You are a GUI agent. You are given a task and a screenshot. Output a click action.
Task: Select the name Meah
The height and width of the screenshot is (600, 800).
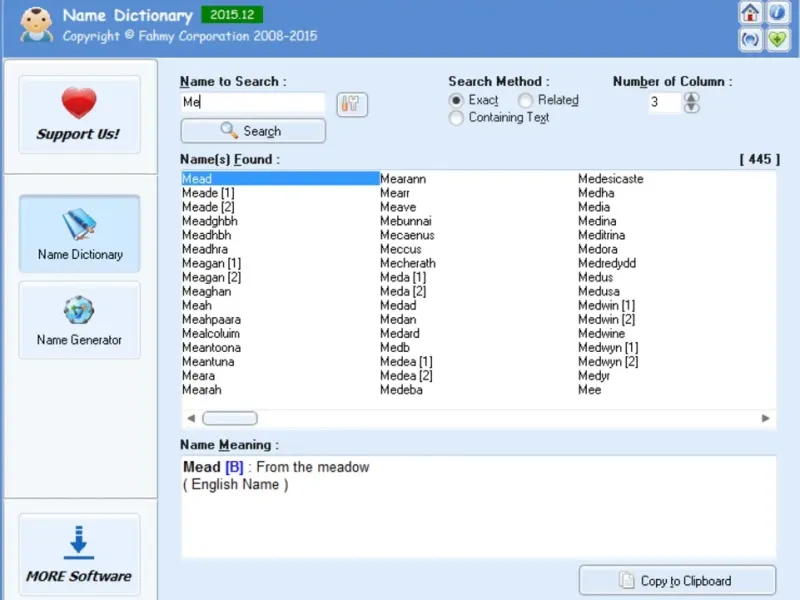pos(197,305)
